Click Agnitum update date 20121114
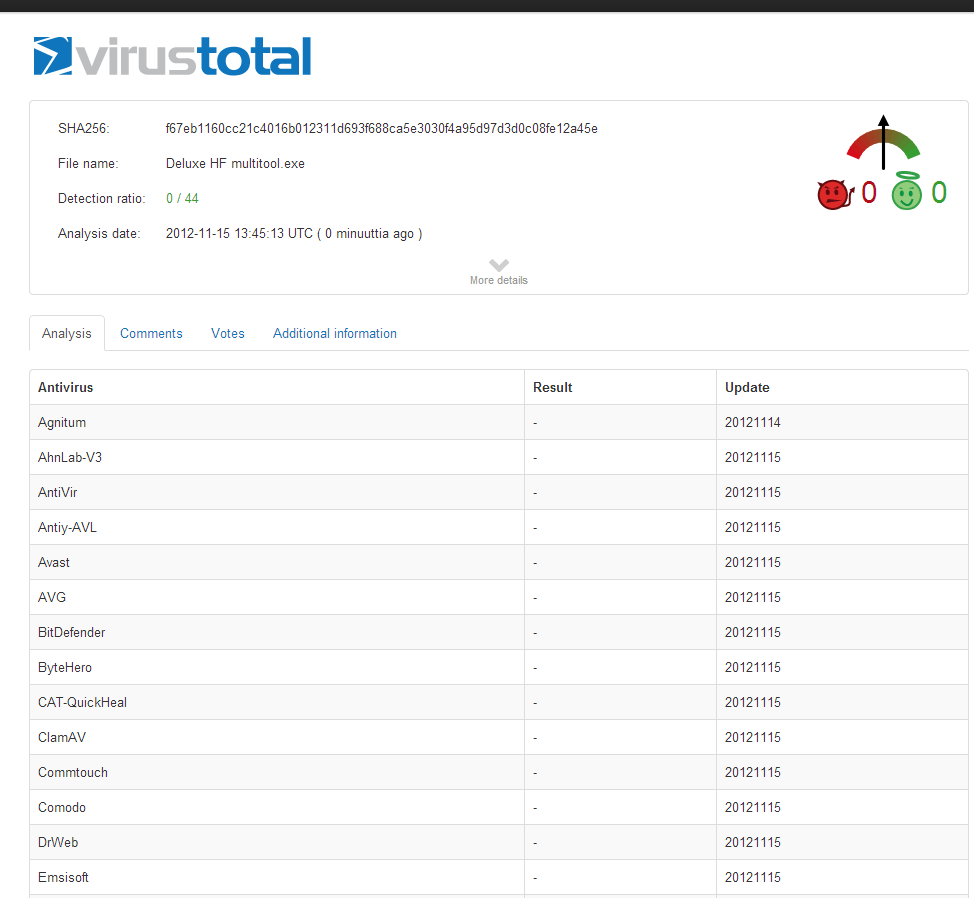The height and width of the screenshot is (898, 974). coord(752,422)
